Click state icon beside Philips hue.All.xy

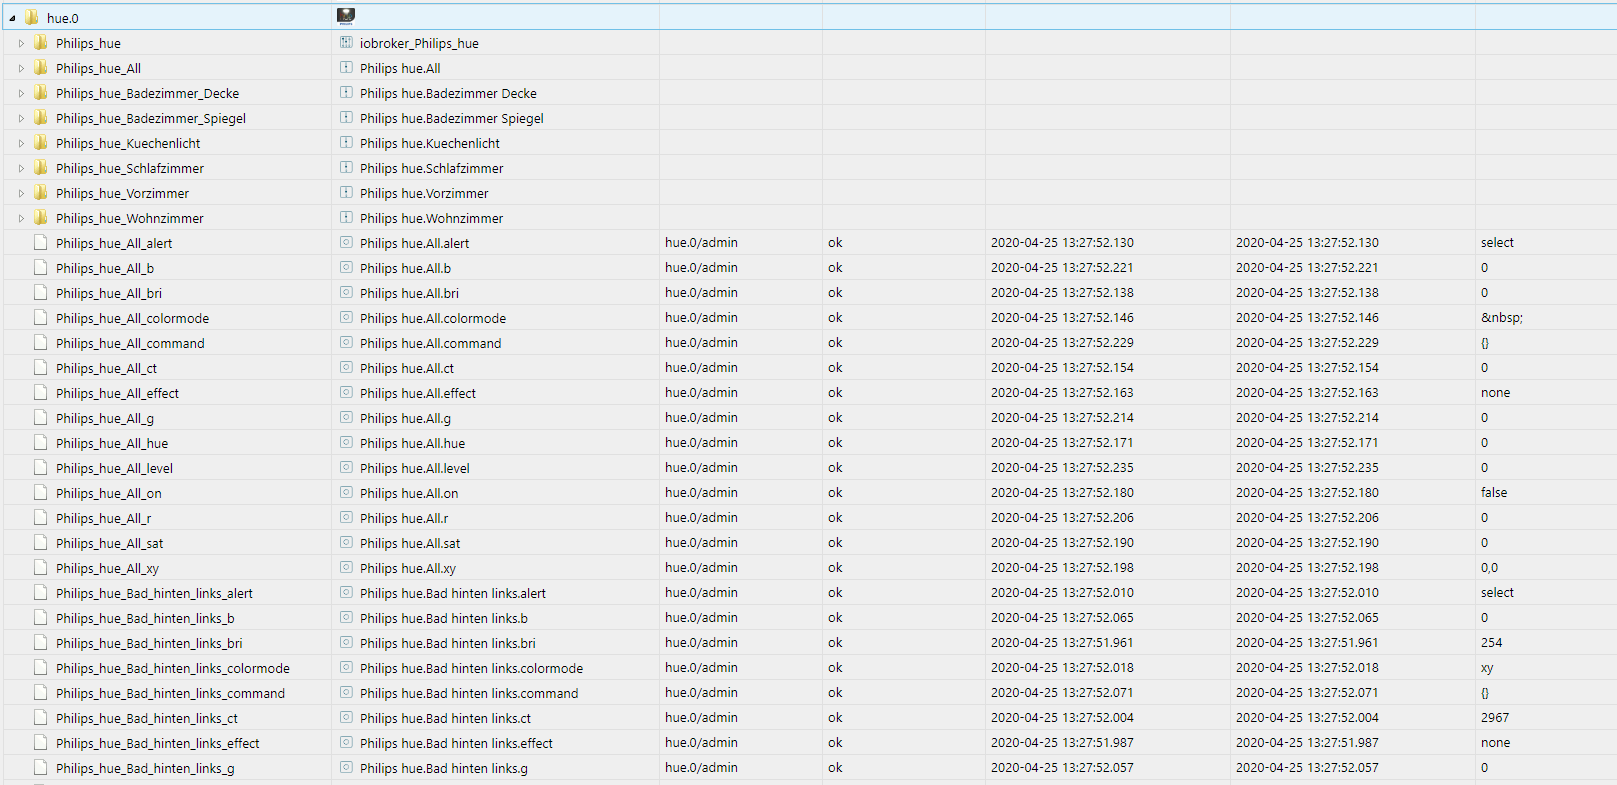[x=346, y=567]
